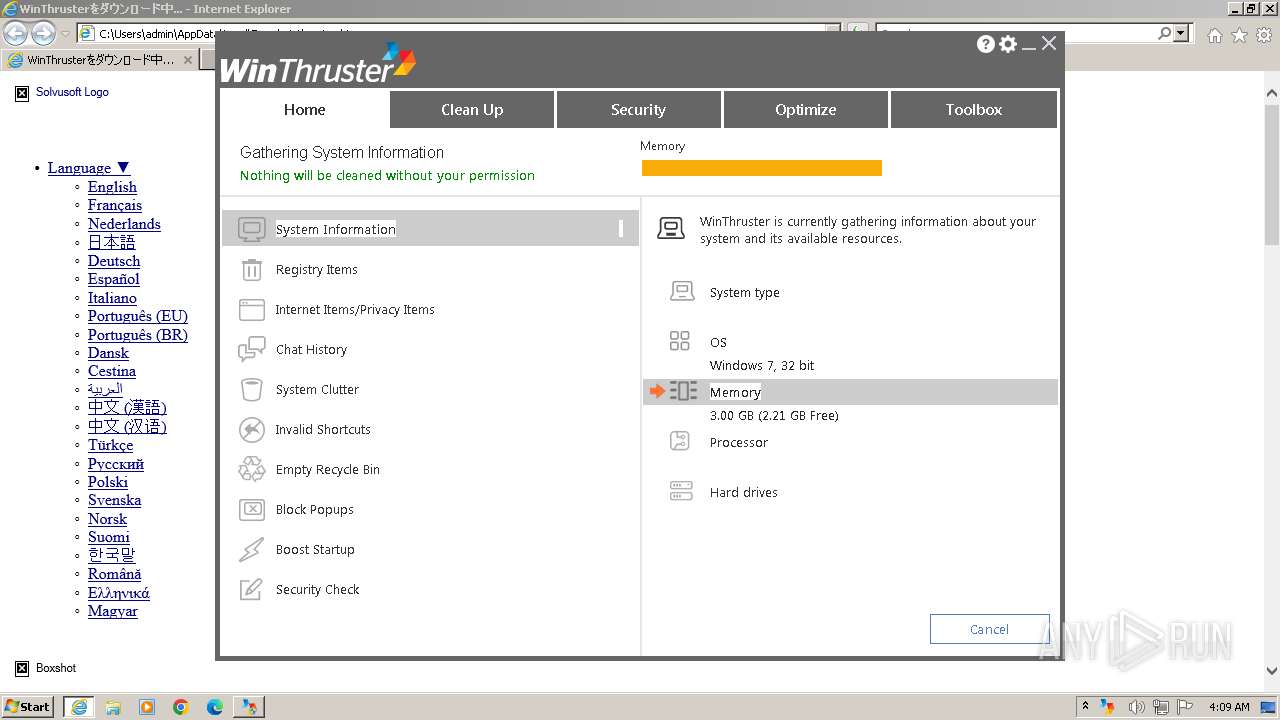Viewport: 1280px width, 720px height.
Task: Click the Chat History speech bubbles icon
Action: 252,349
